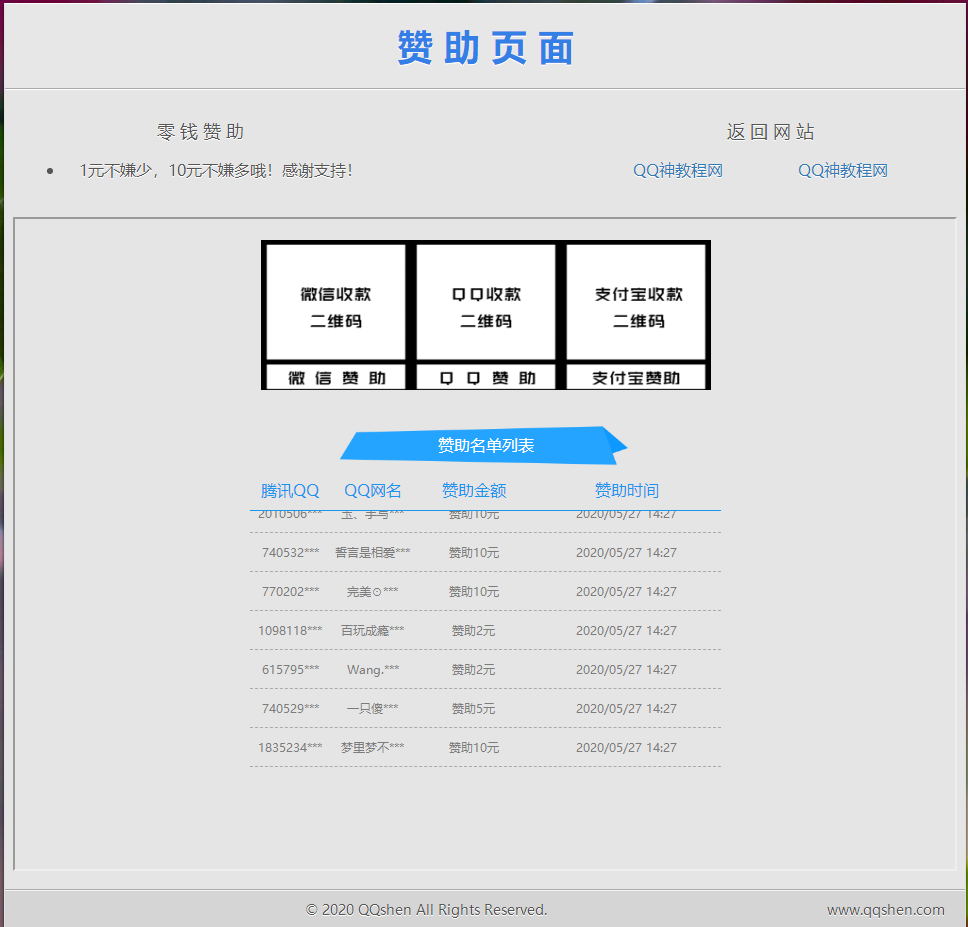This screenshot has height=927, width=968.
Task: Click the 2020 QQshen All Rights Reserved footer
Action: pos(427,910)
